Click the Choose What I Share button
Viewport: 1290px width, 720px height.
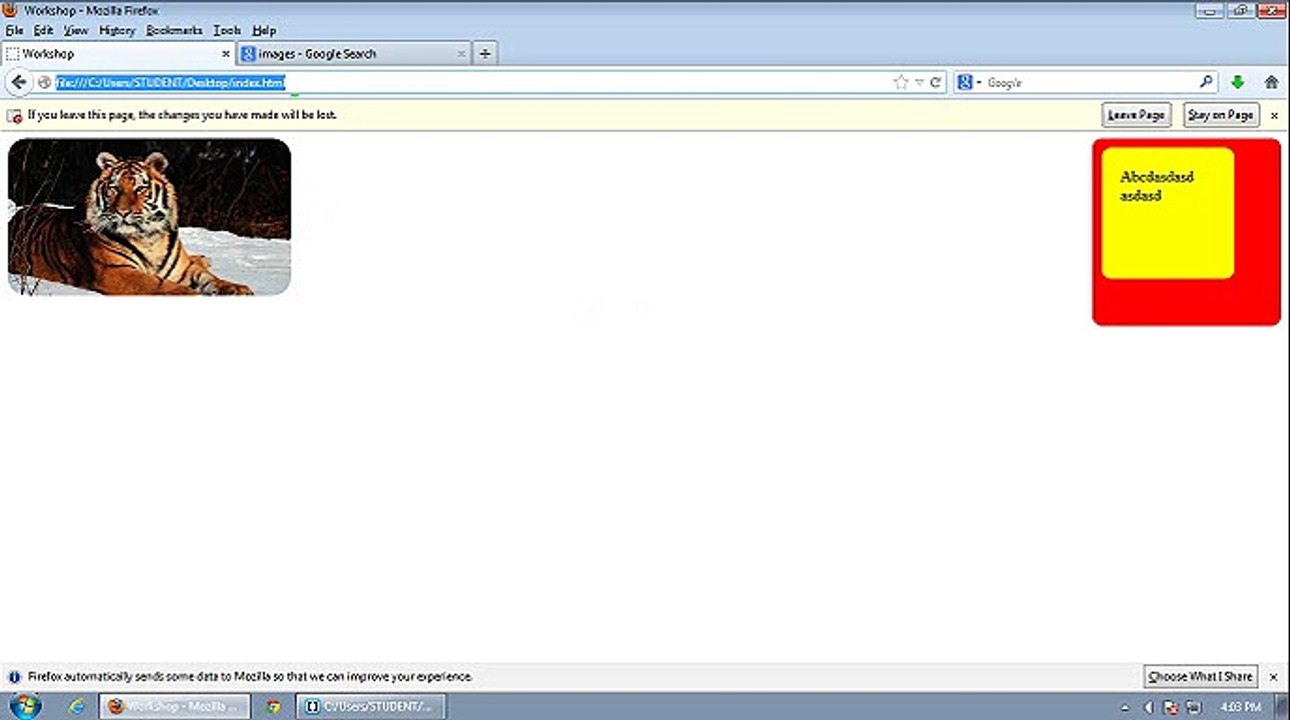(x=1200, y=677)
